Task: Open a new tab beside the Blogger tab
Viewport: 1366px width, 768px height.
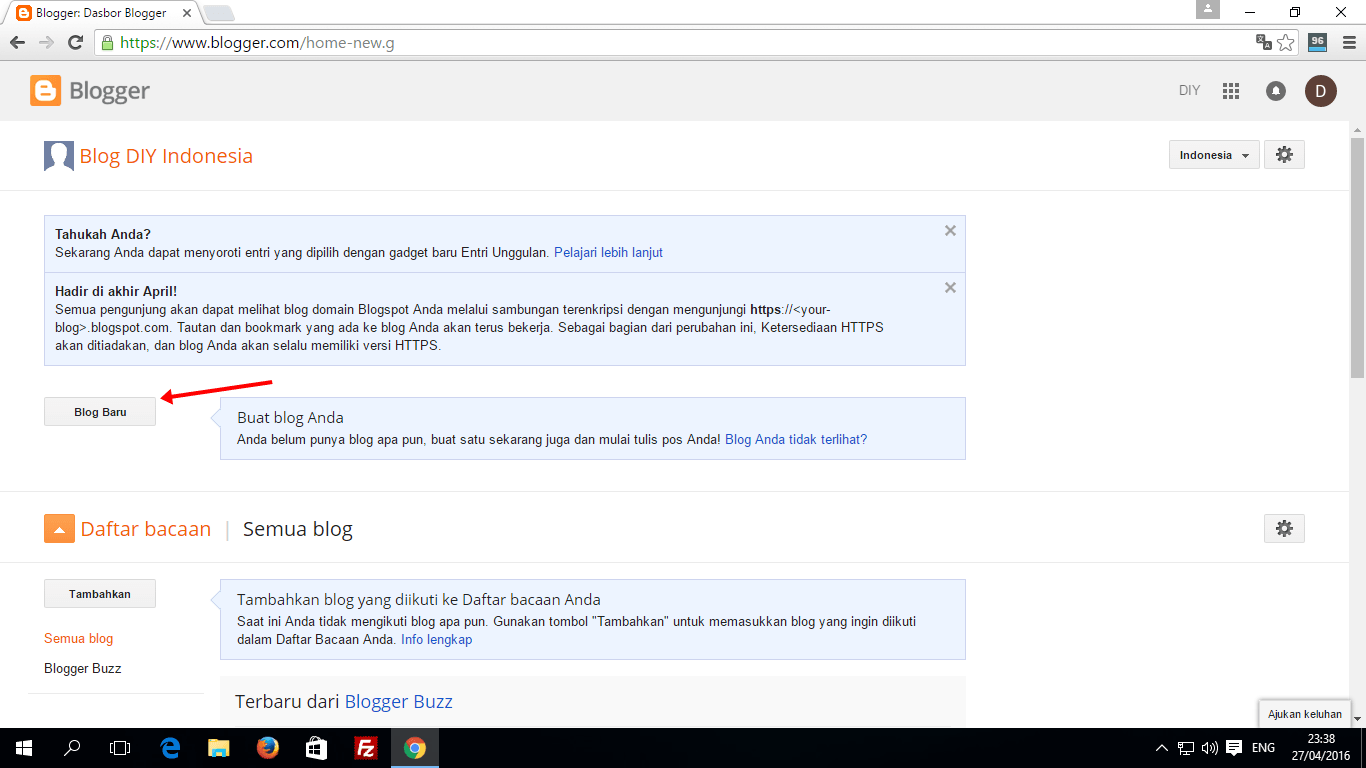Action: (219, 13)
